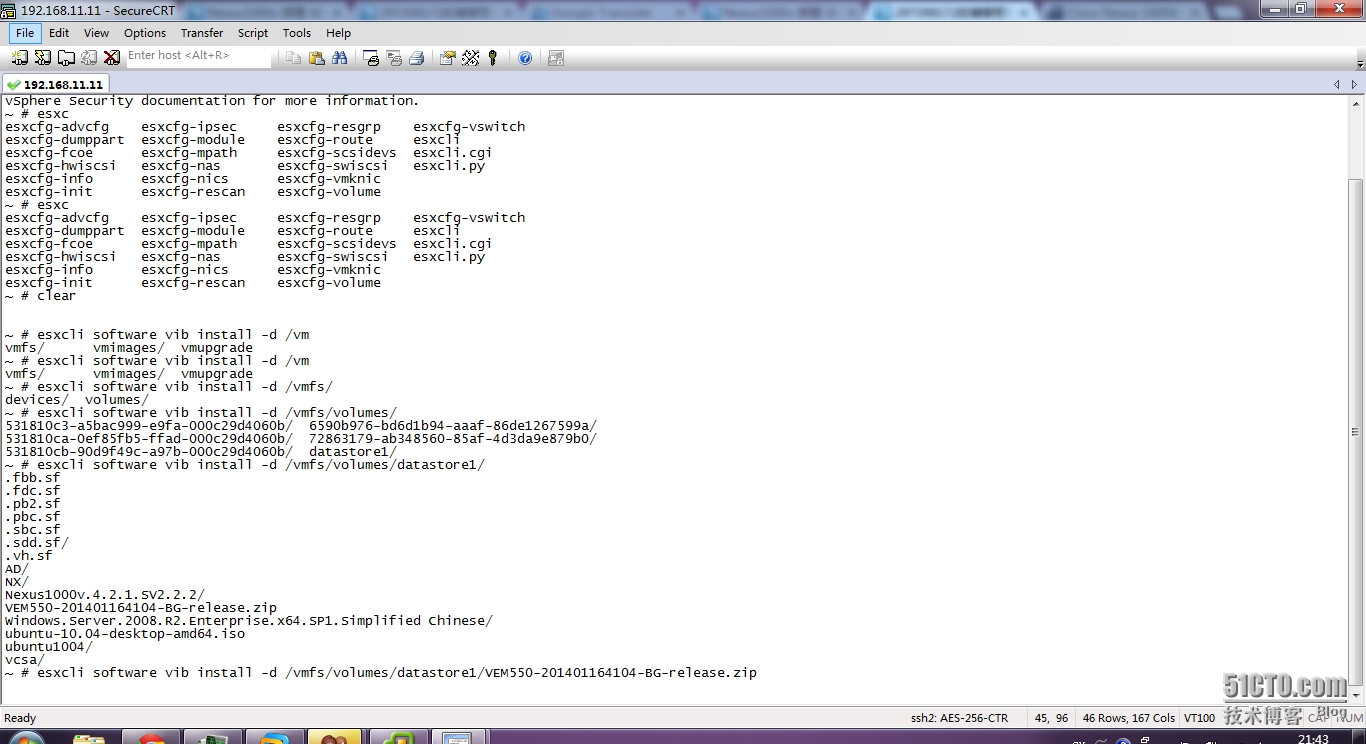Open Chrome from the taskbar
Viewport: 1366px width, 744px height.
[151, 738]
